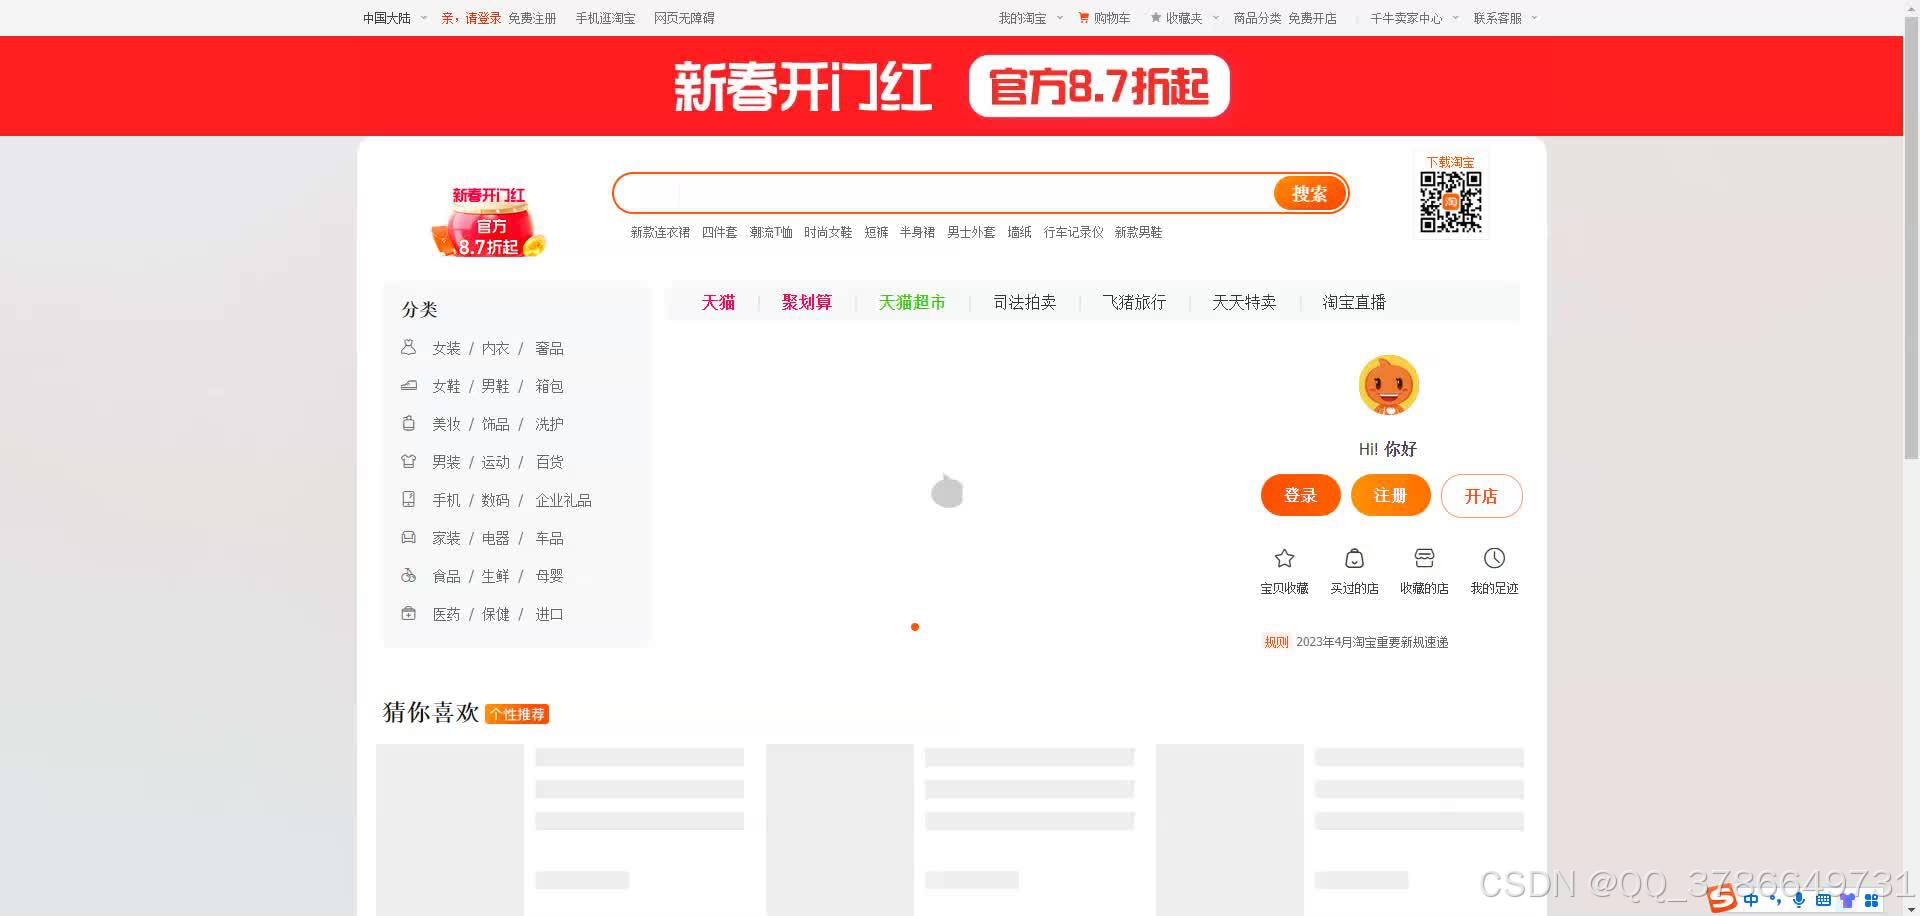Click the 女装 category person icon

pos(408,347)
